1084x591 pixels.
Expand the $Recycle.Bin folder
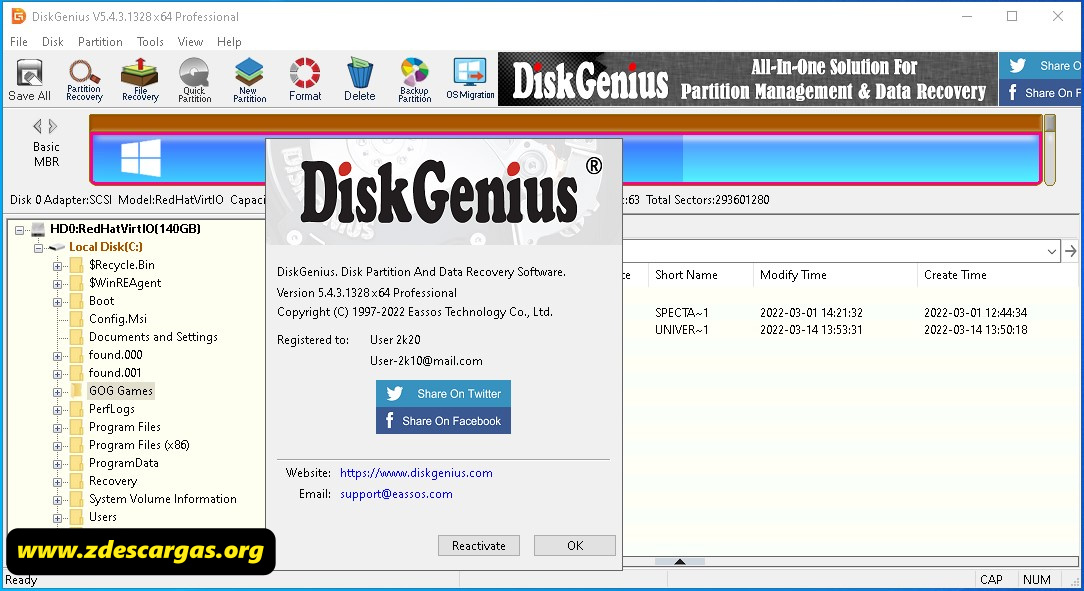coord(57,266)
